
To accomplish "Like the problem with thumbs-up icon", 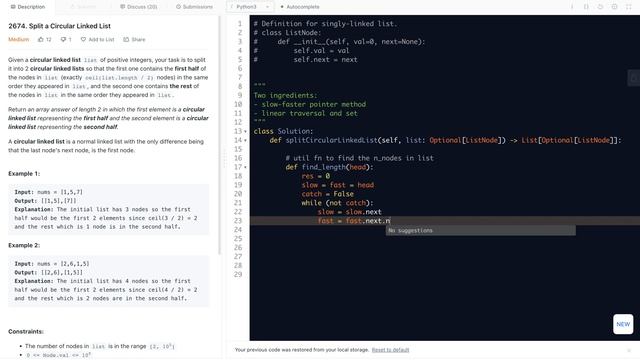I will coord(44,40).
